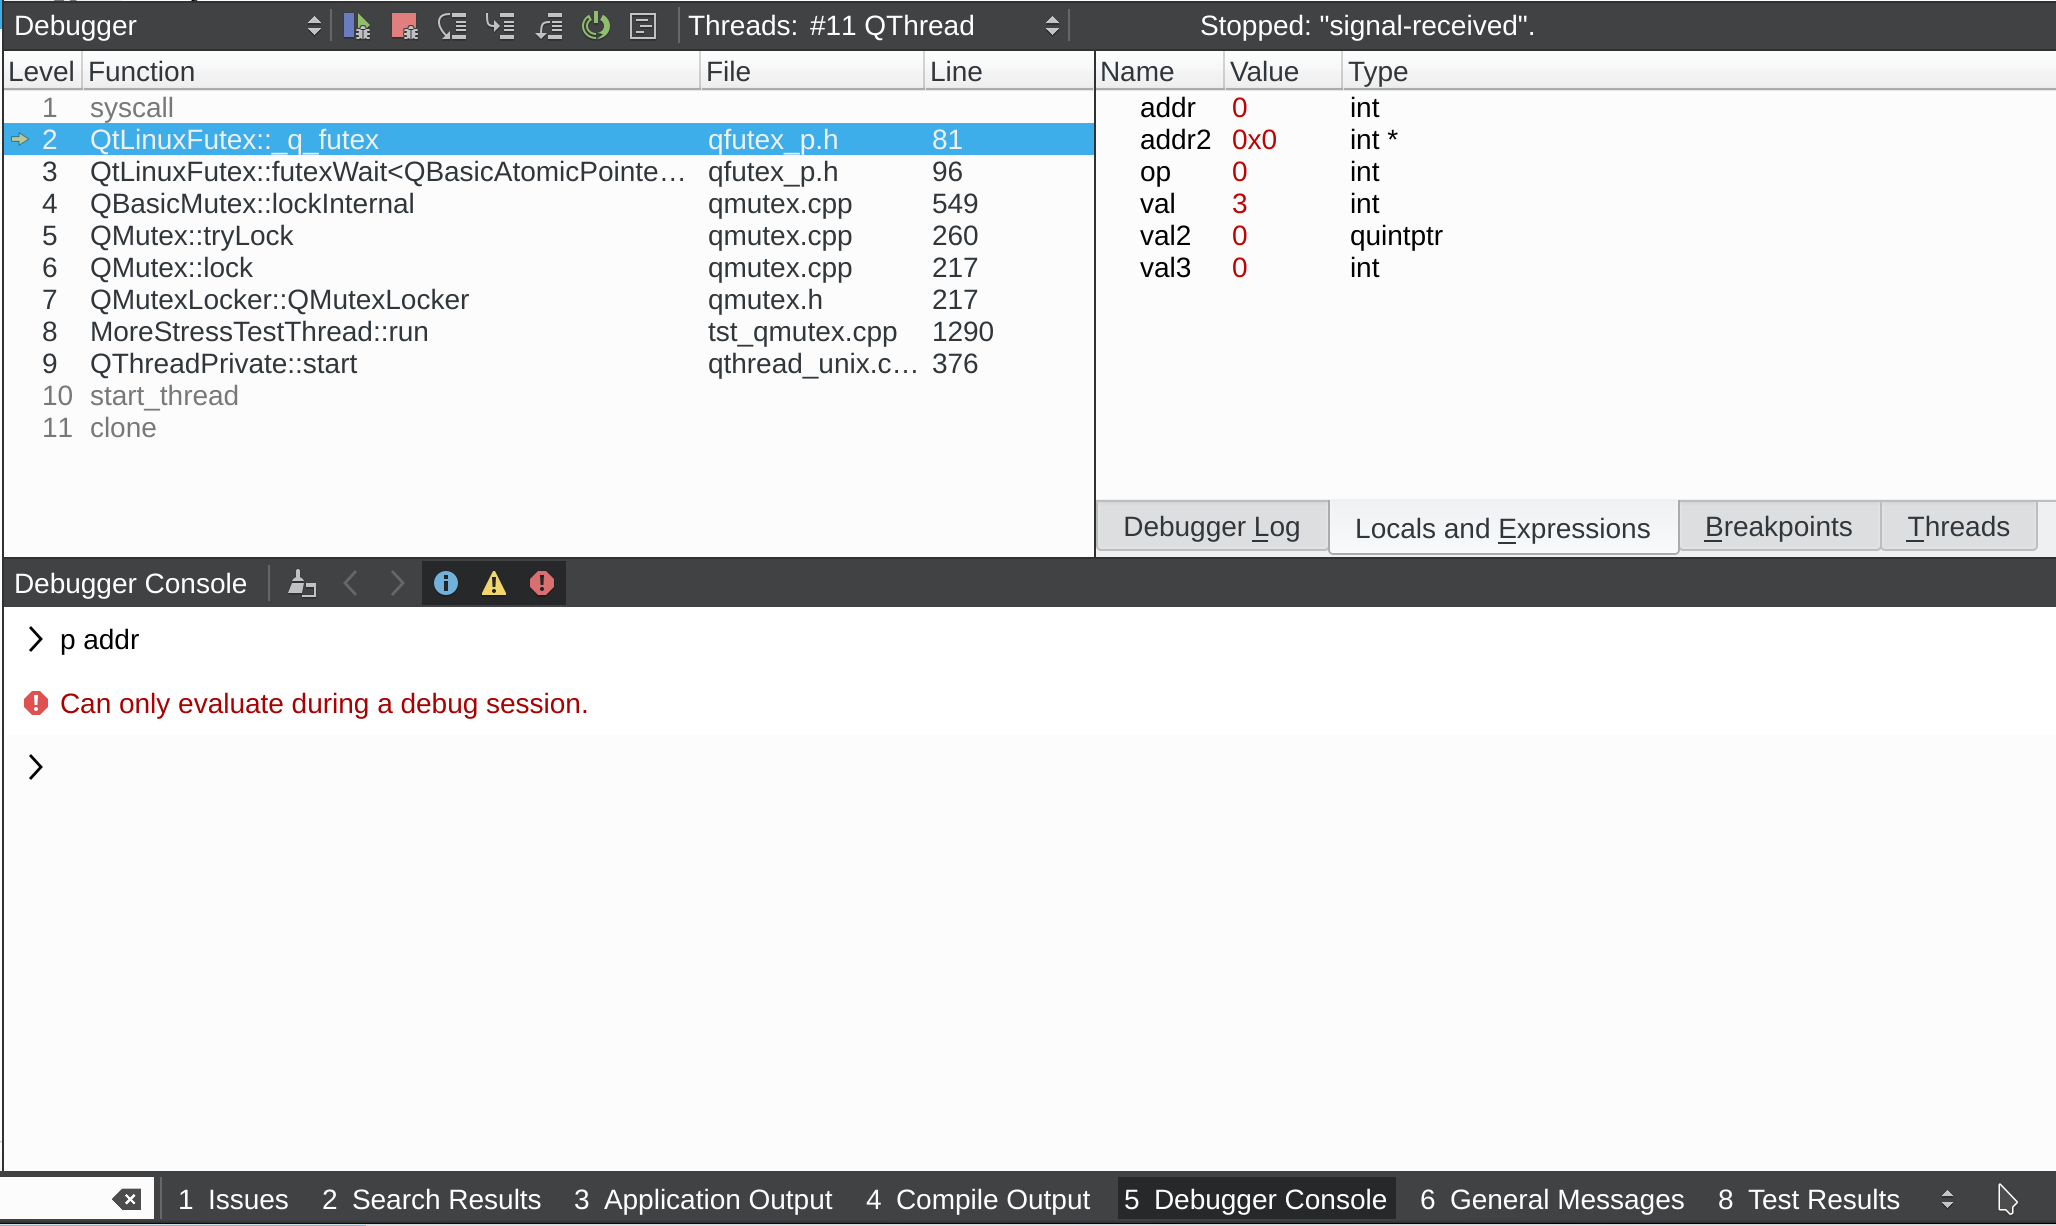This screenshot has height=1226, width=2056.
Task: Open the output panes menu arrows
Action: 1947,1199
